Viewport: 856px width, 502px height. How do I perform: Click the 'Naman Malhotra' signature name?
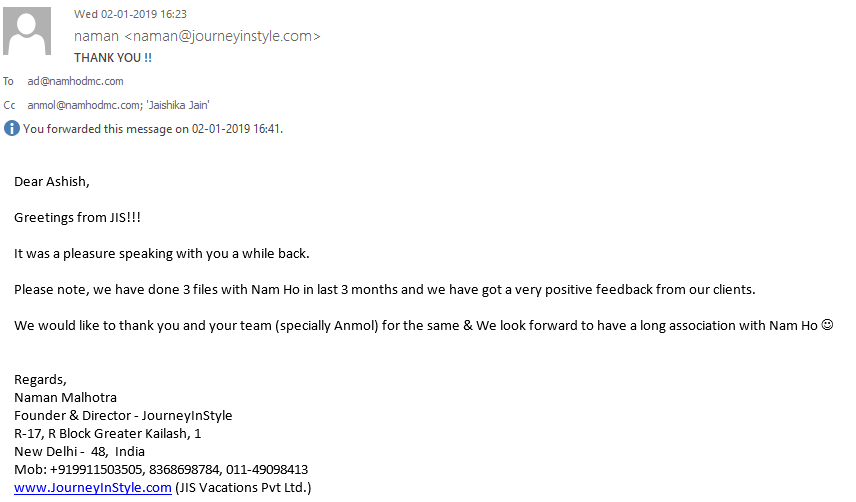pos(66,397)
